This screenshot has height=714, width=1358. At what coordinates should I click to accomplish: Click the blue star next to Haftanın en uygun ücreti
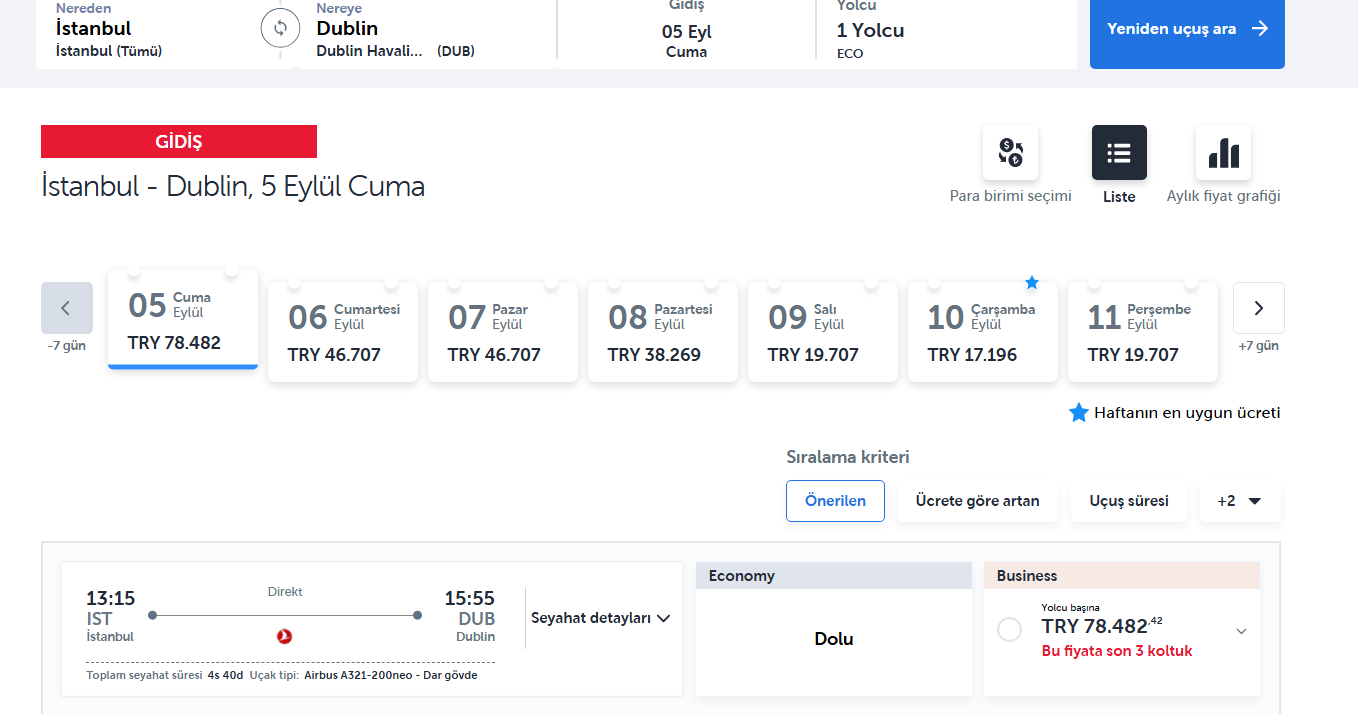click(1078, 413)
